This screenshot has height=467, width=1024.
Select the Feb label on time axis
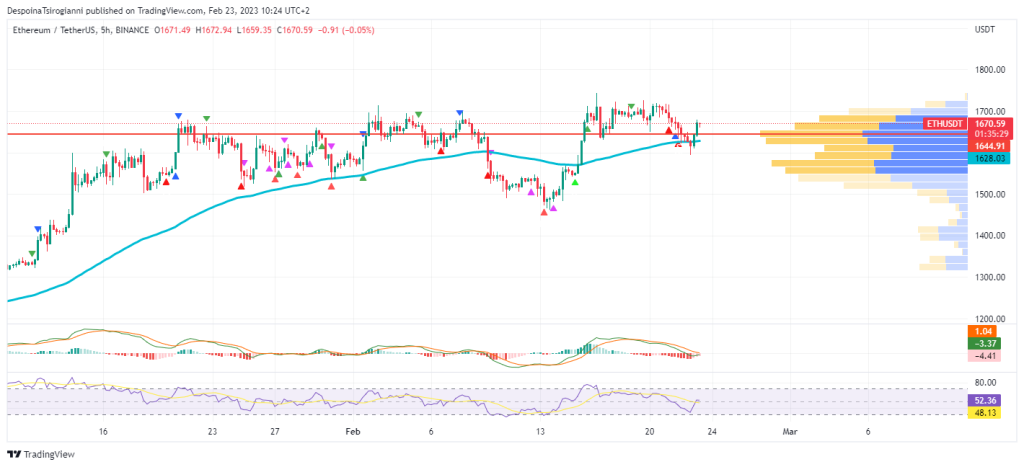pyautogui.click(x=351, y=432)
